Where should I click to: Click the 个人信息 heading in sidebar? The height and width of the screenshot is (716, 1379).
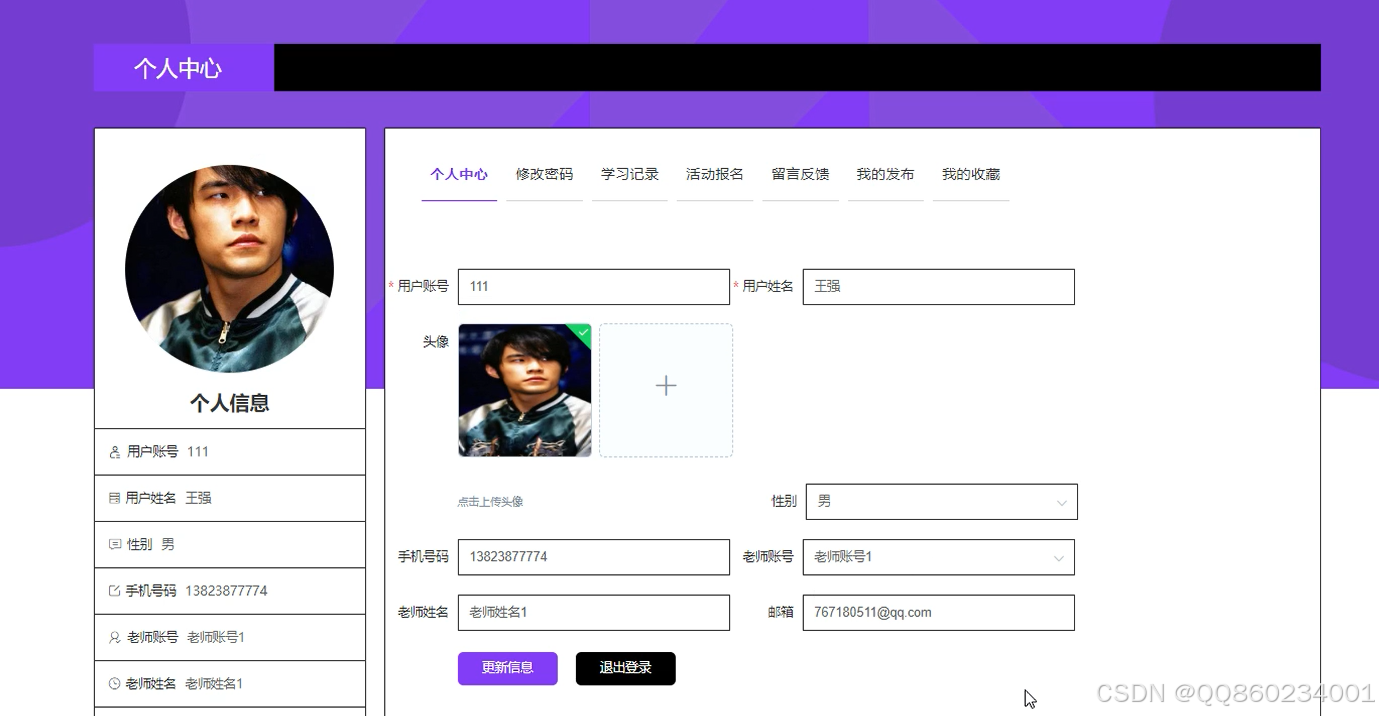pyautogui.click(x=230, y=403)
